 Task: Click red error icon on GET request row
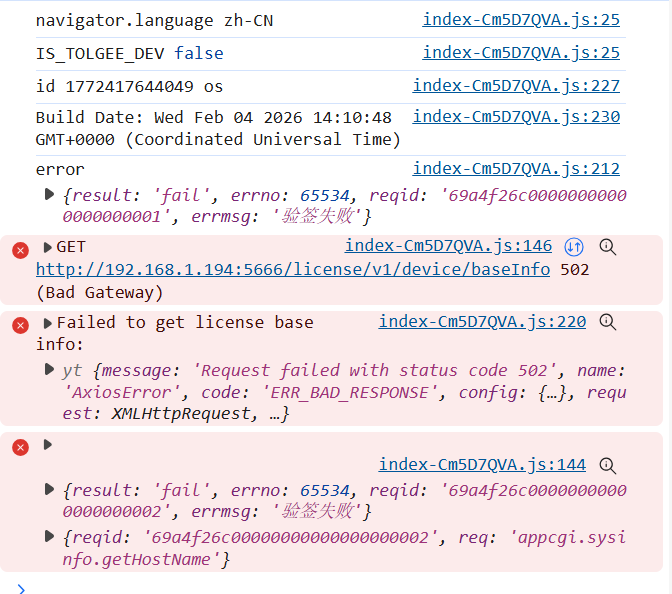click(20, 249)
